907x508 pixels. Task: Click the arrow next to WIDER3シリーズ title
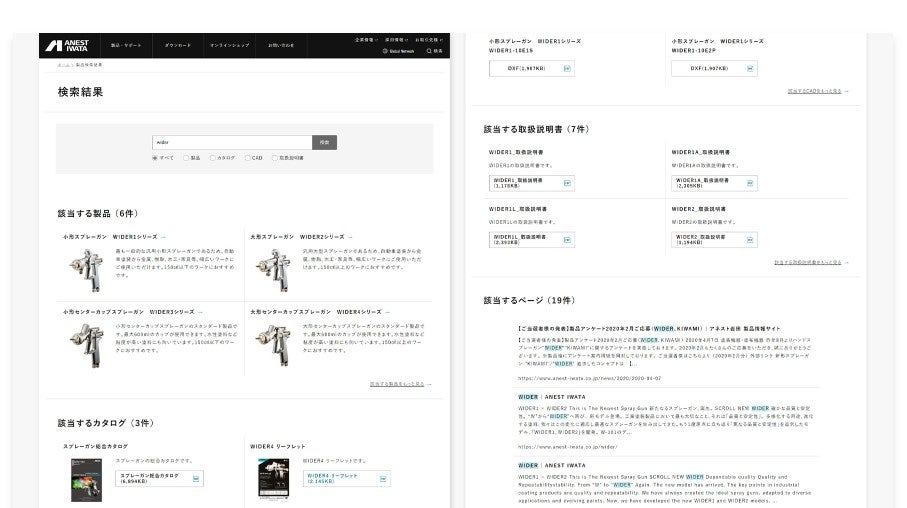click(200, 312)
